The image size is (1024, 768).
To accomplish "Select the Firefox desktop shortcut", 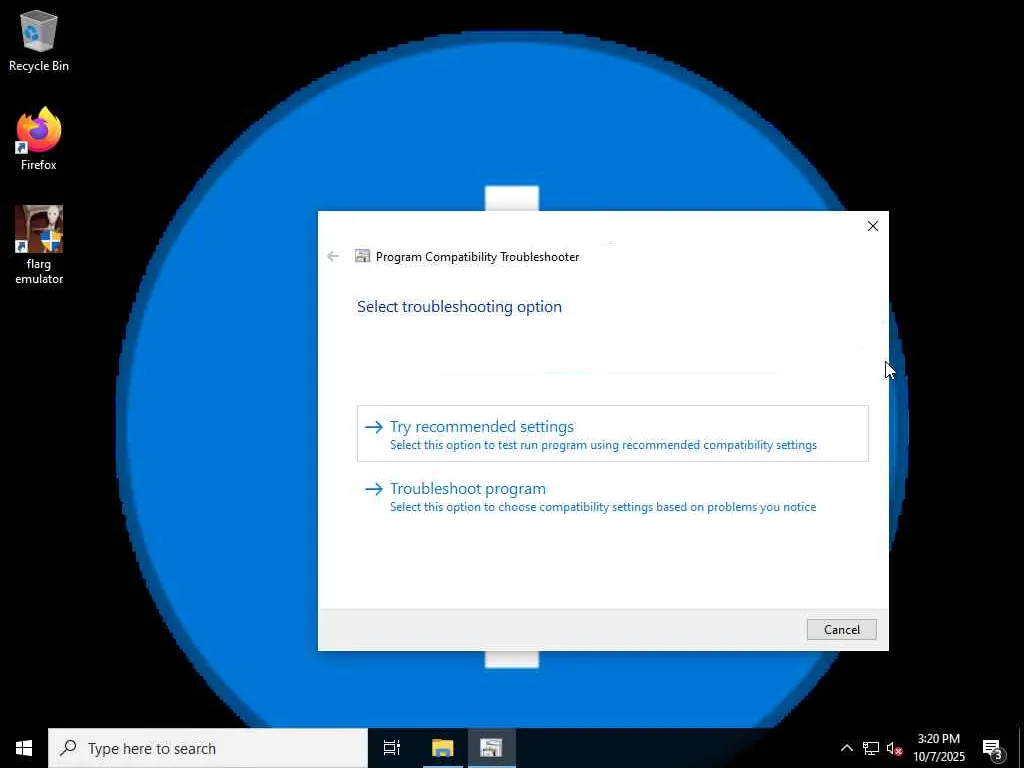I will 39,140.
